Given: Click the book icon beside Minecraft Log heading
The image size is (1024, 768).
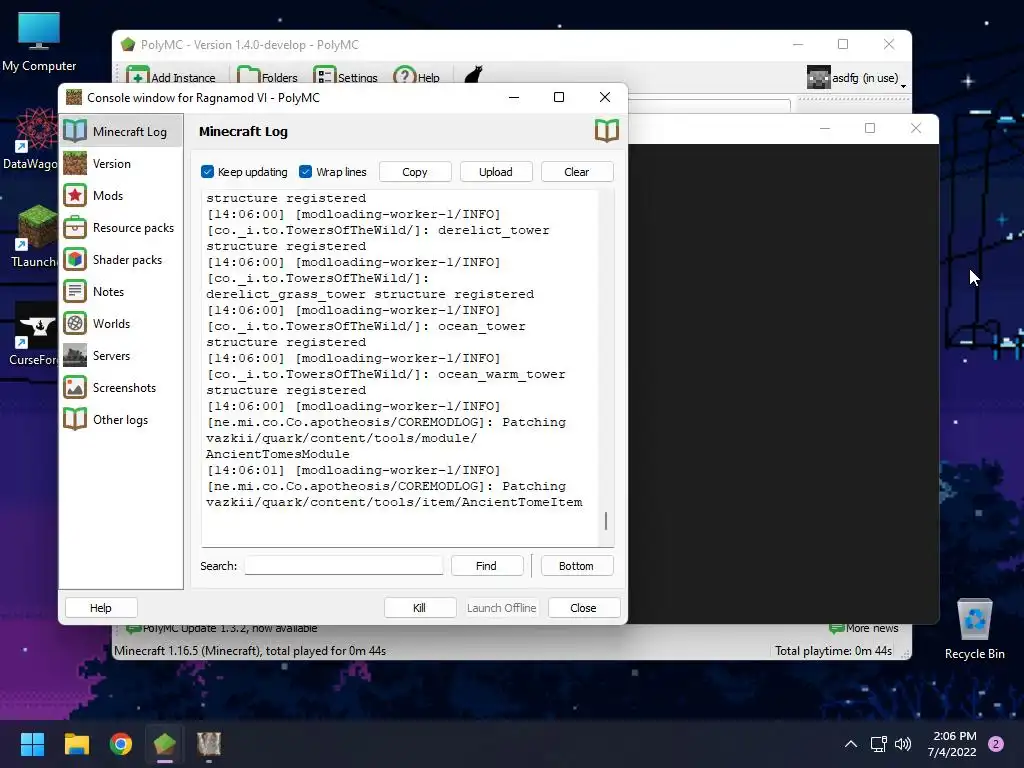Looking at the screenshot, I should click(x=607, y=131).
